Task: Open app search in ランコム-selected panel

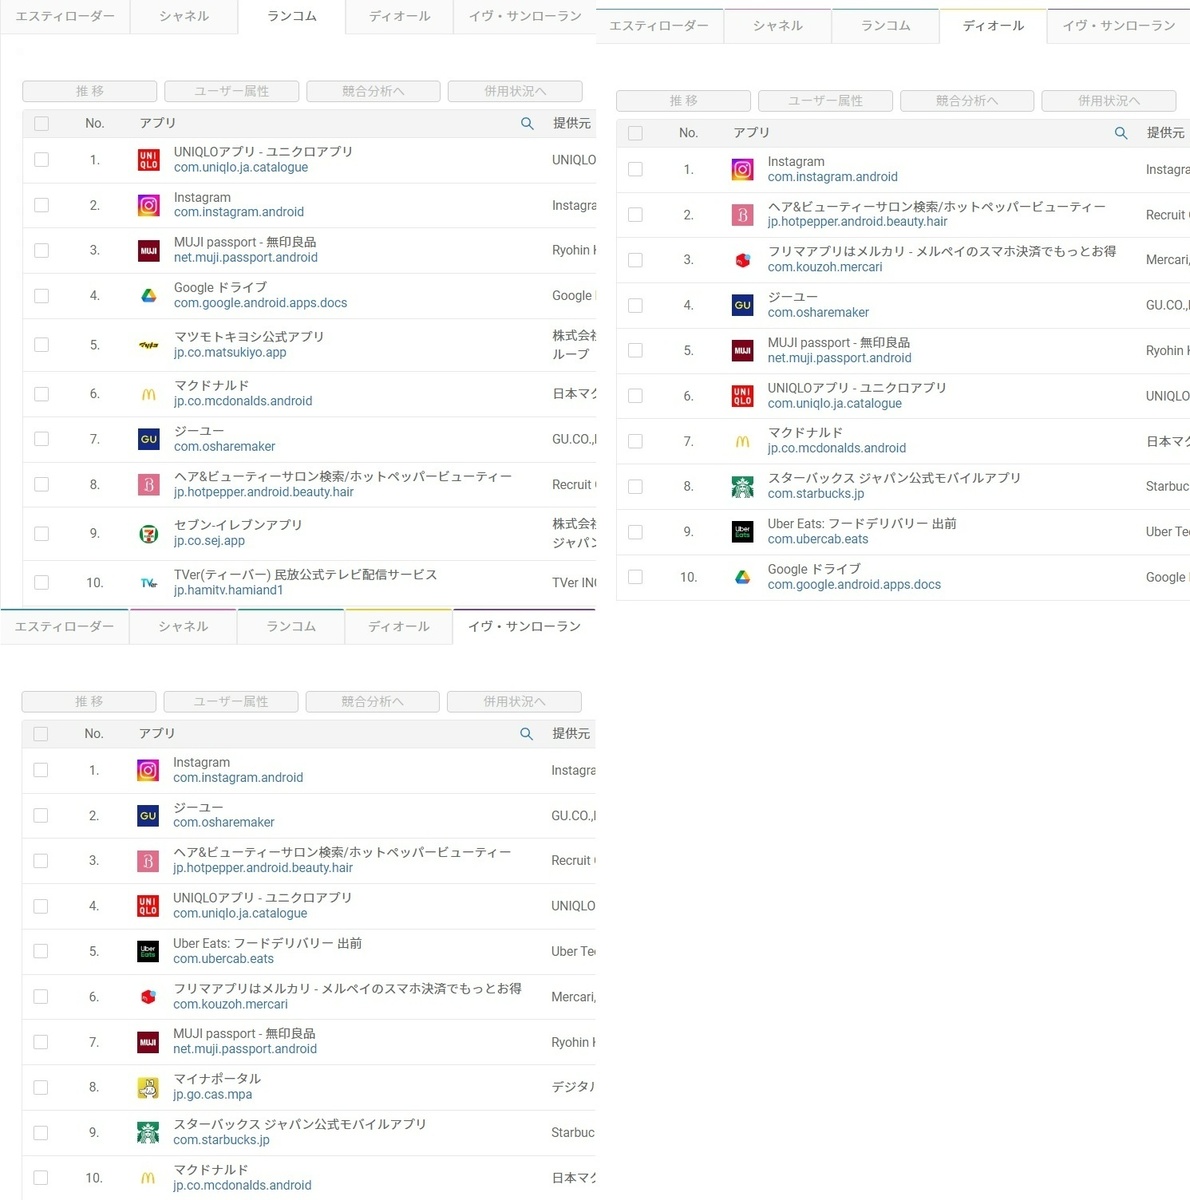Action: [527, 123]
